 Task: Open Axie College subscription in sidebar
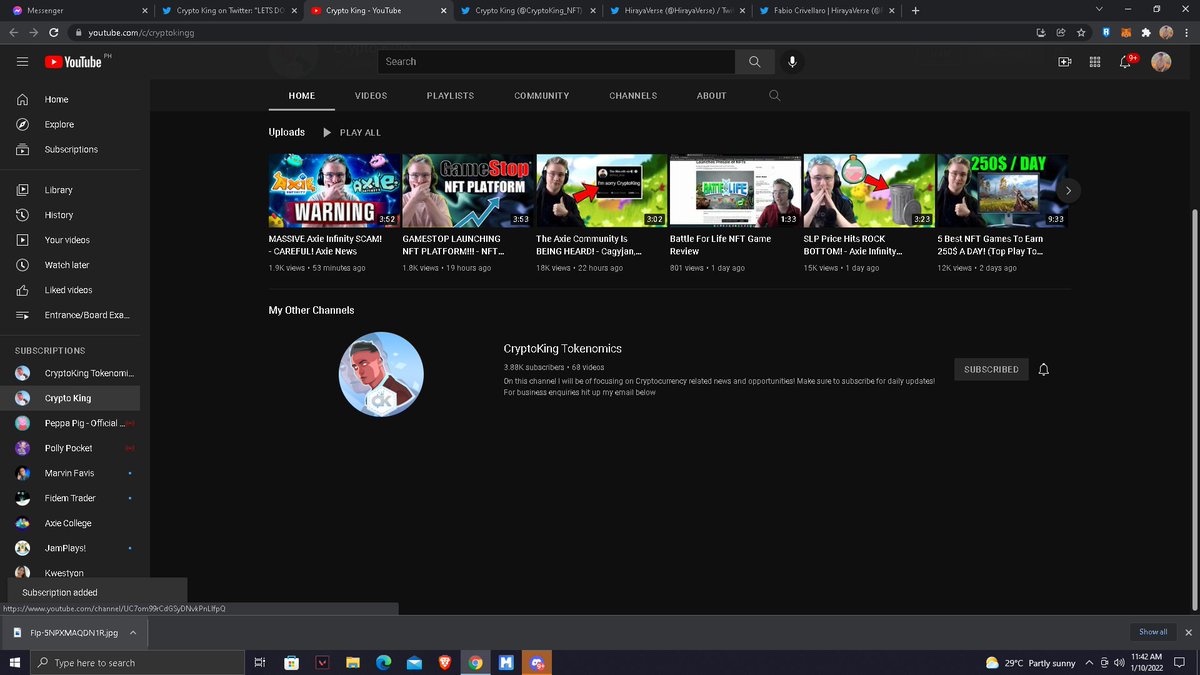pos(70,523)
